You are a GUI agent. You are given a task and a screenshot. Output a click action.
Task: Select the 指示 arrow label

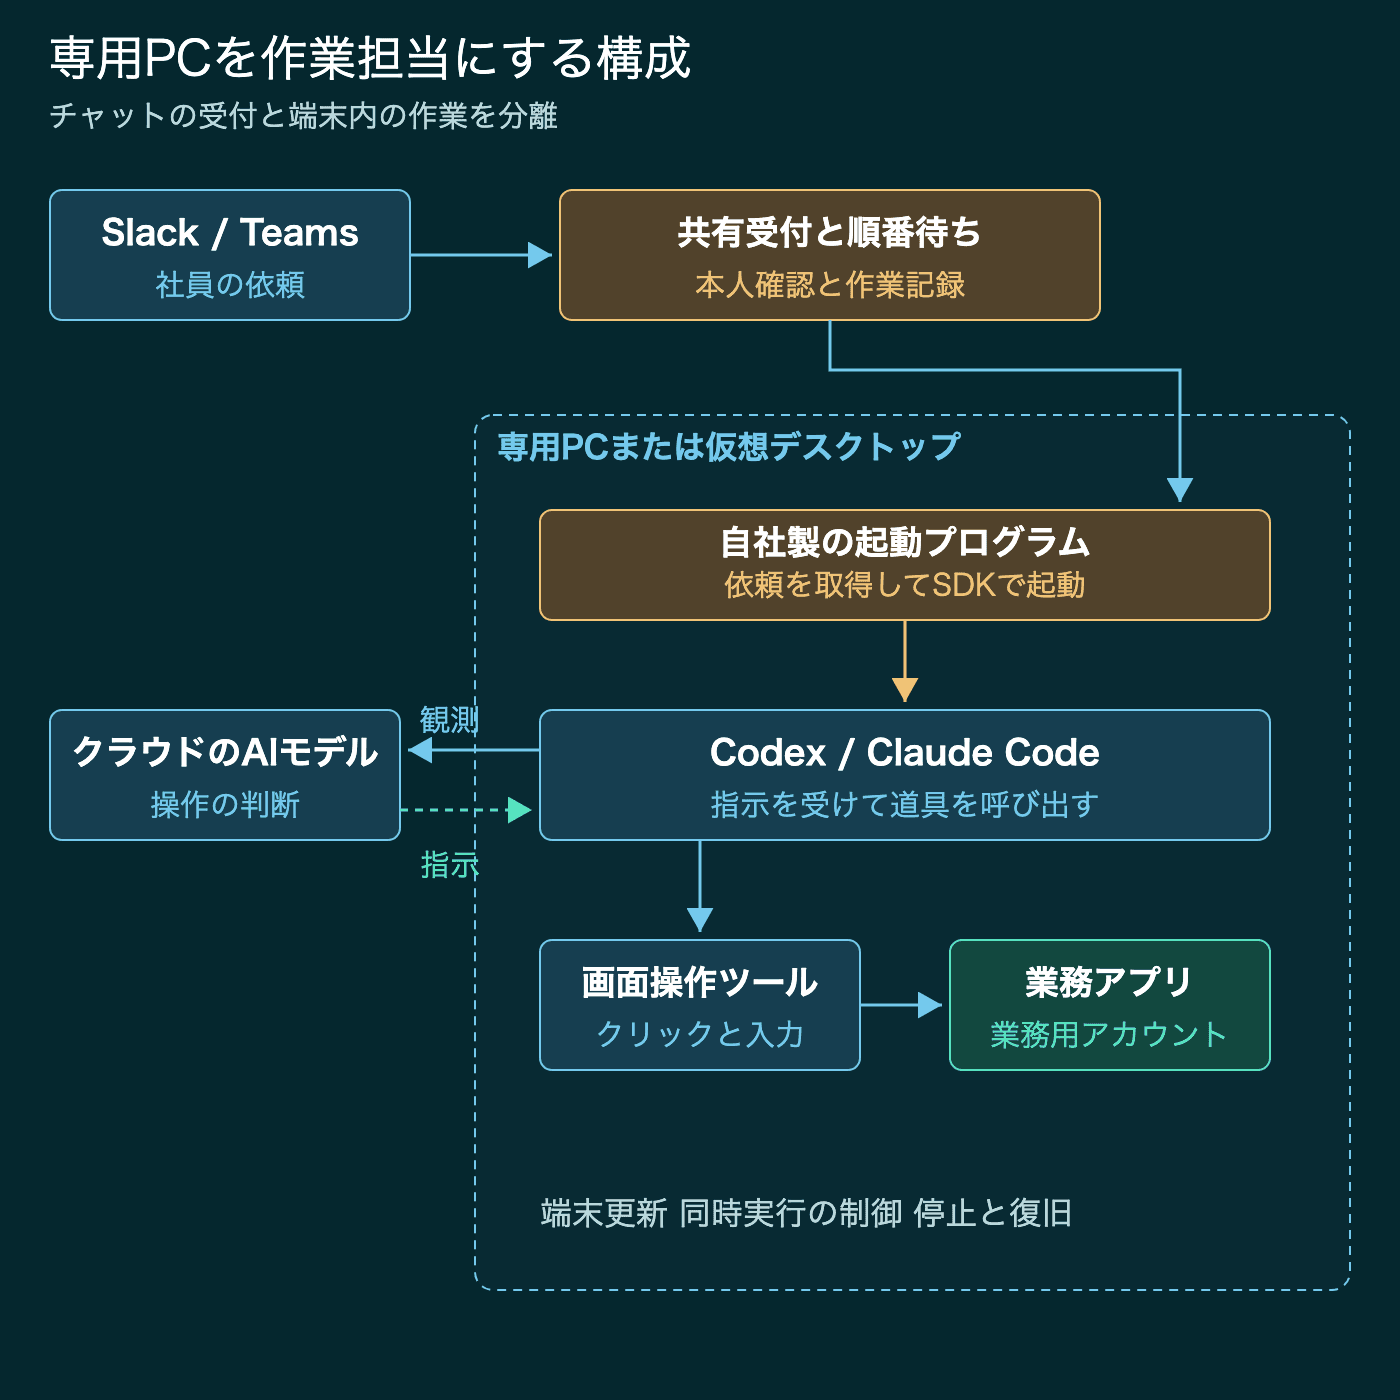point(449,865)
